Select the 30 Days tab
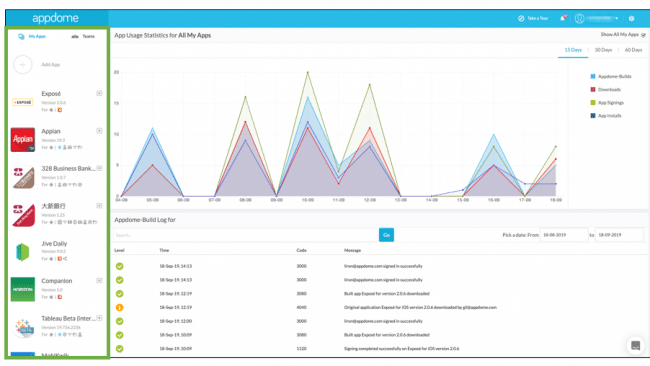650x366 pixels. (603, 50)
